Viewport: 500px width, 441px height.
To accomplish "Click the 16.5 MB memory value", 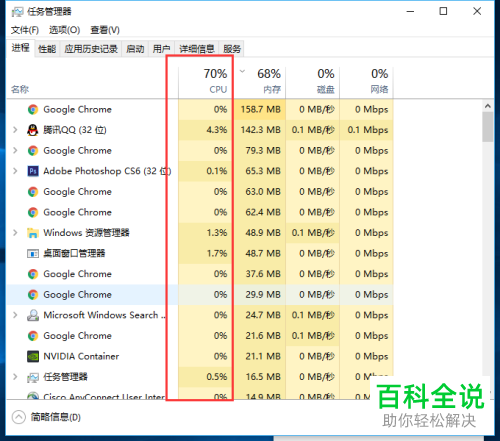I will (x=263, y=377).
